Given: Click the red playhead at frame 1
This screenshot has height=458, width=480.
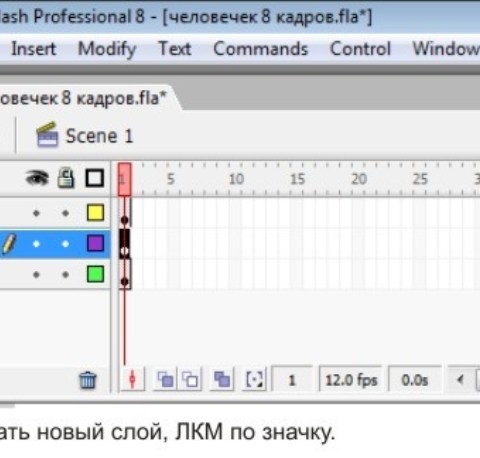Looking at the screenshot, I should 124,179.
